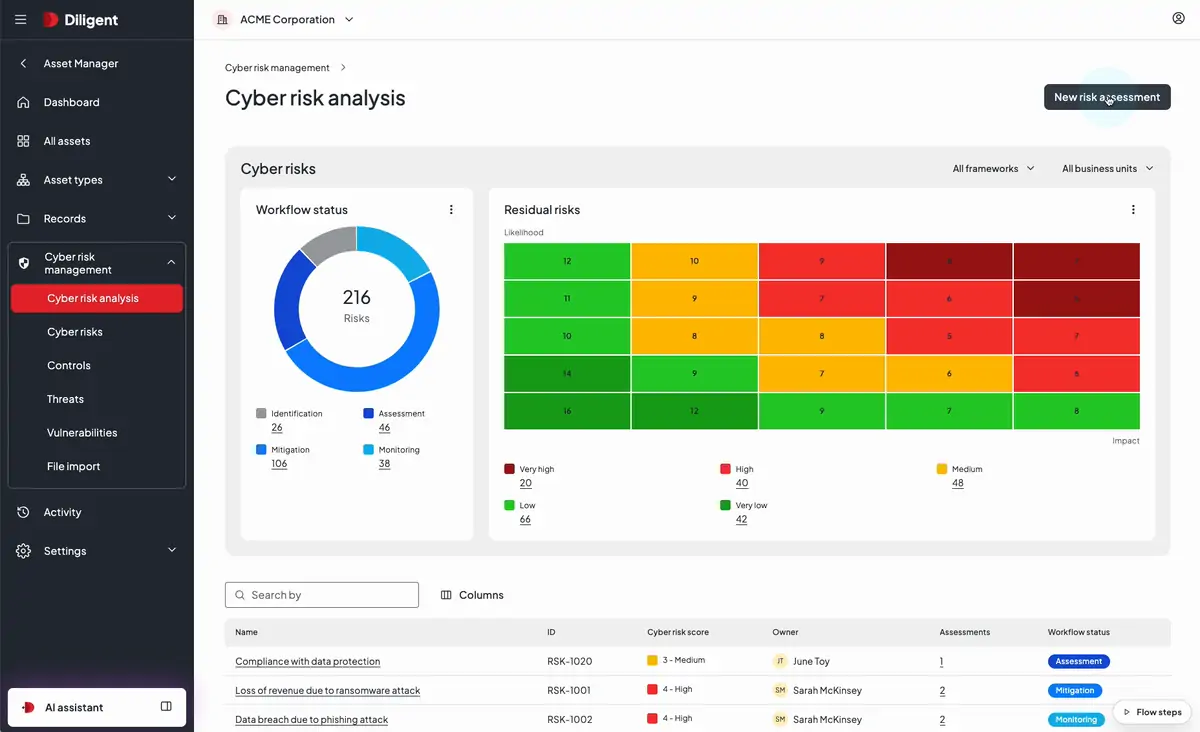
Task: Toggle the AI assistant panel icon
Action: (166, 707)
